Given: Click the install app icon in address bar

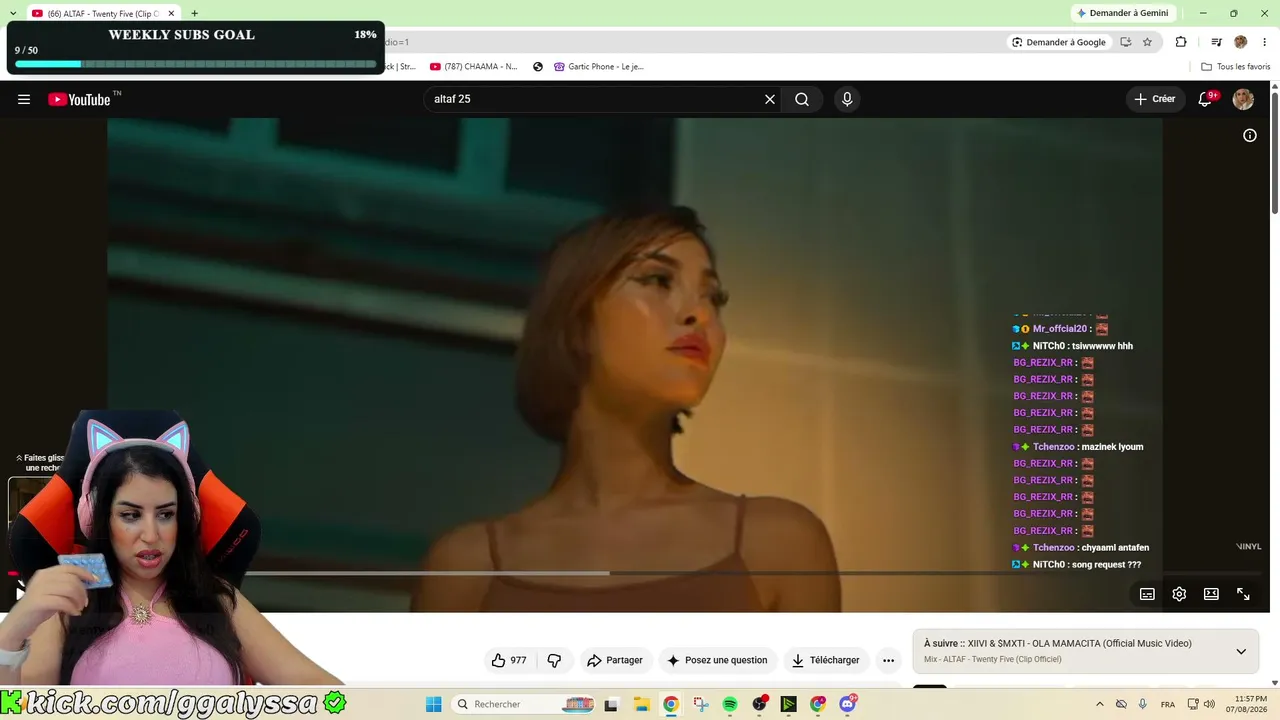Looking at the screenshot, I should tap(1126, 42).
